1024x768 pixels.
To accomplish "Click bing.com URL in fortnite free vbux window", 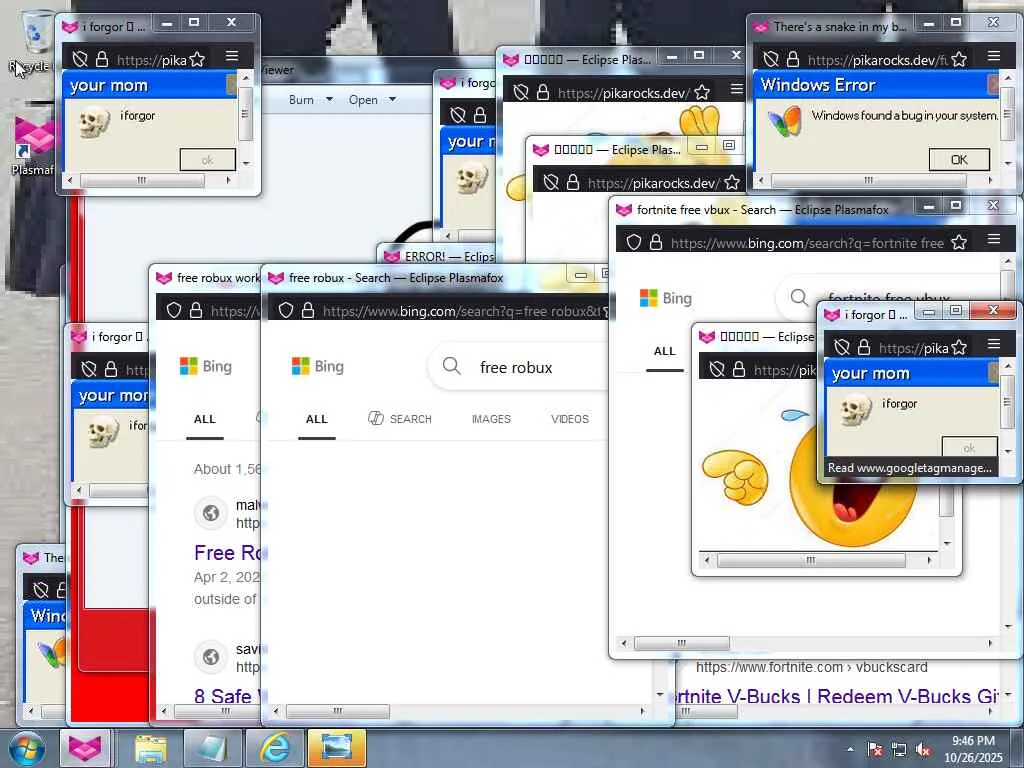I will point(807,243).
